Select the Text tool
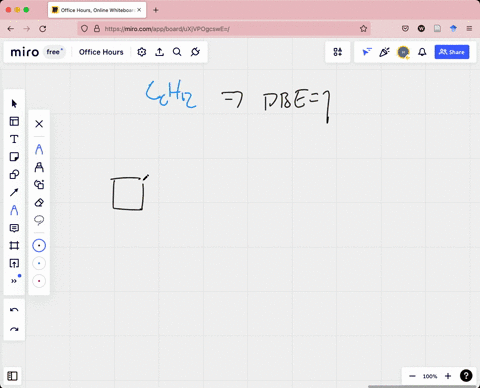Viewport: 480px width, 388px height. point(14,139)
